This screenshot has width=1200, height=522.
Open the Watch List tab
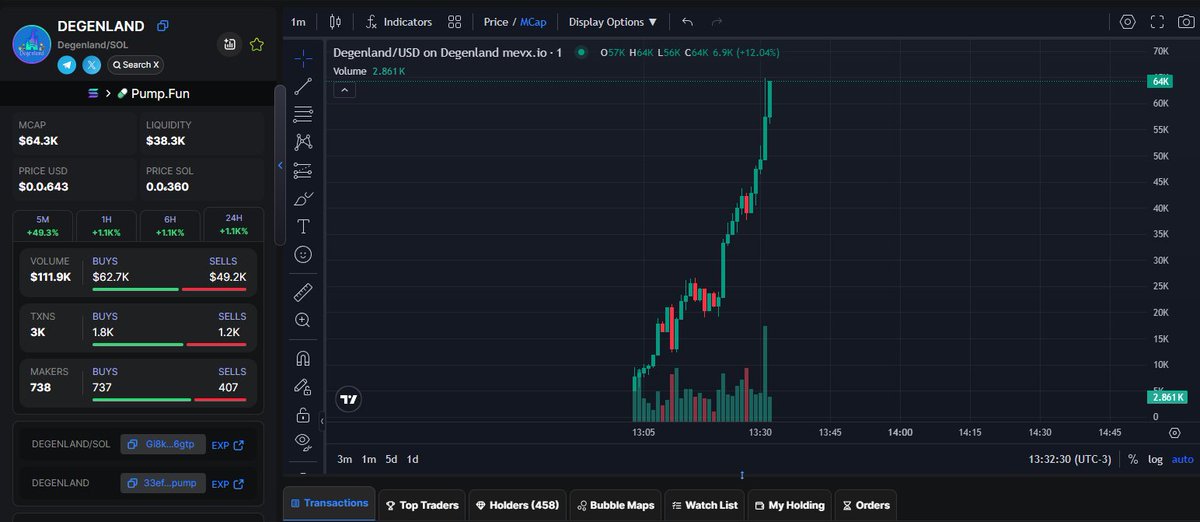[705, 505]
